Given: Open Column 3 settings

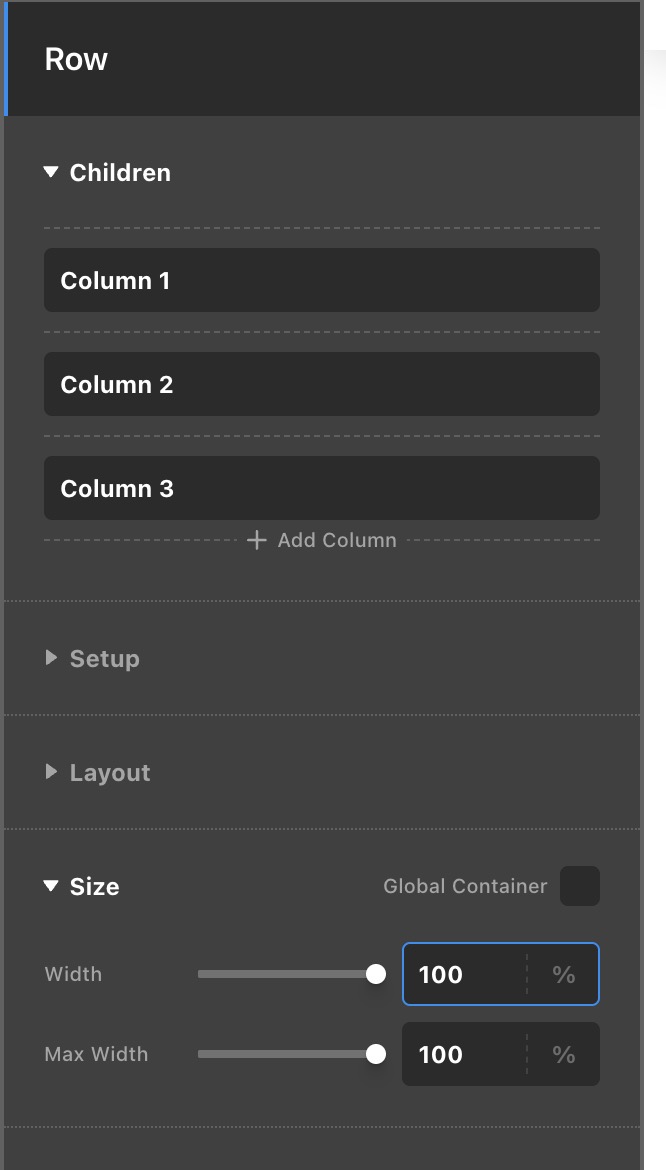Looking at the screenshot, I should 321,489.
